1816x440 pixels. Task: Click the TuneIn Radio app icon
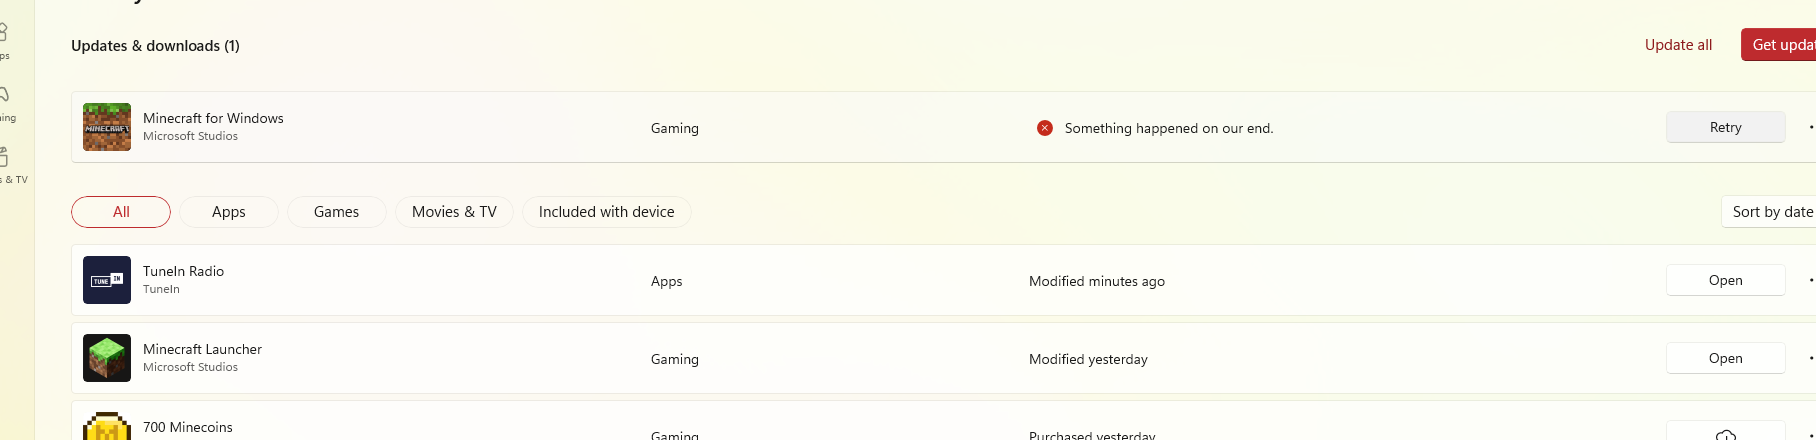[107, 280]
